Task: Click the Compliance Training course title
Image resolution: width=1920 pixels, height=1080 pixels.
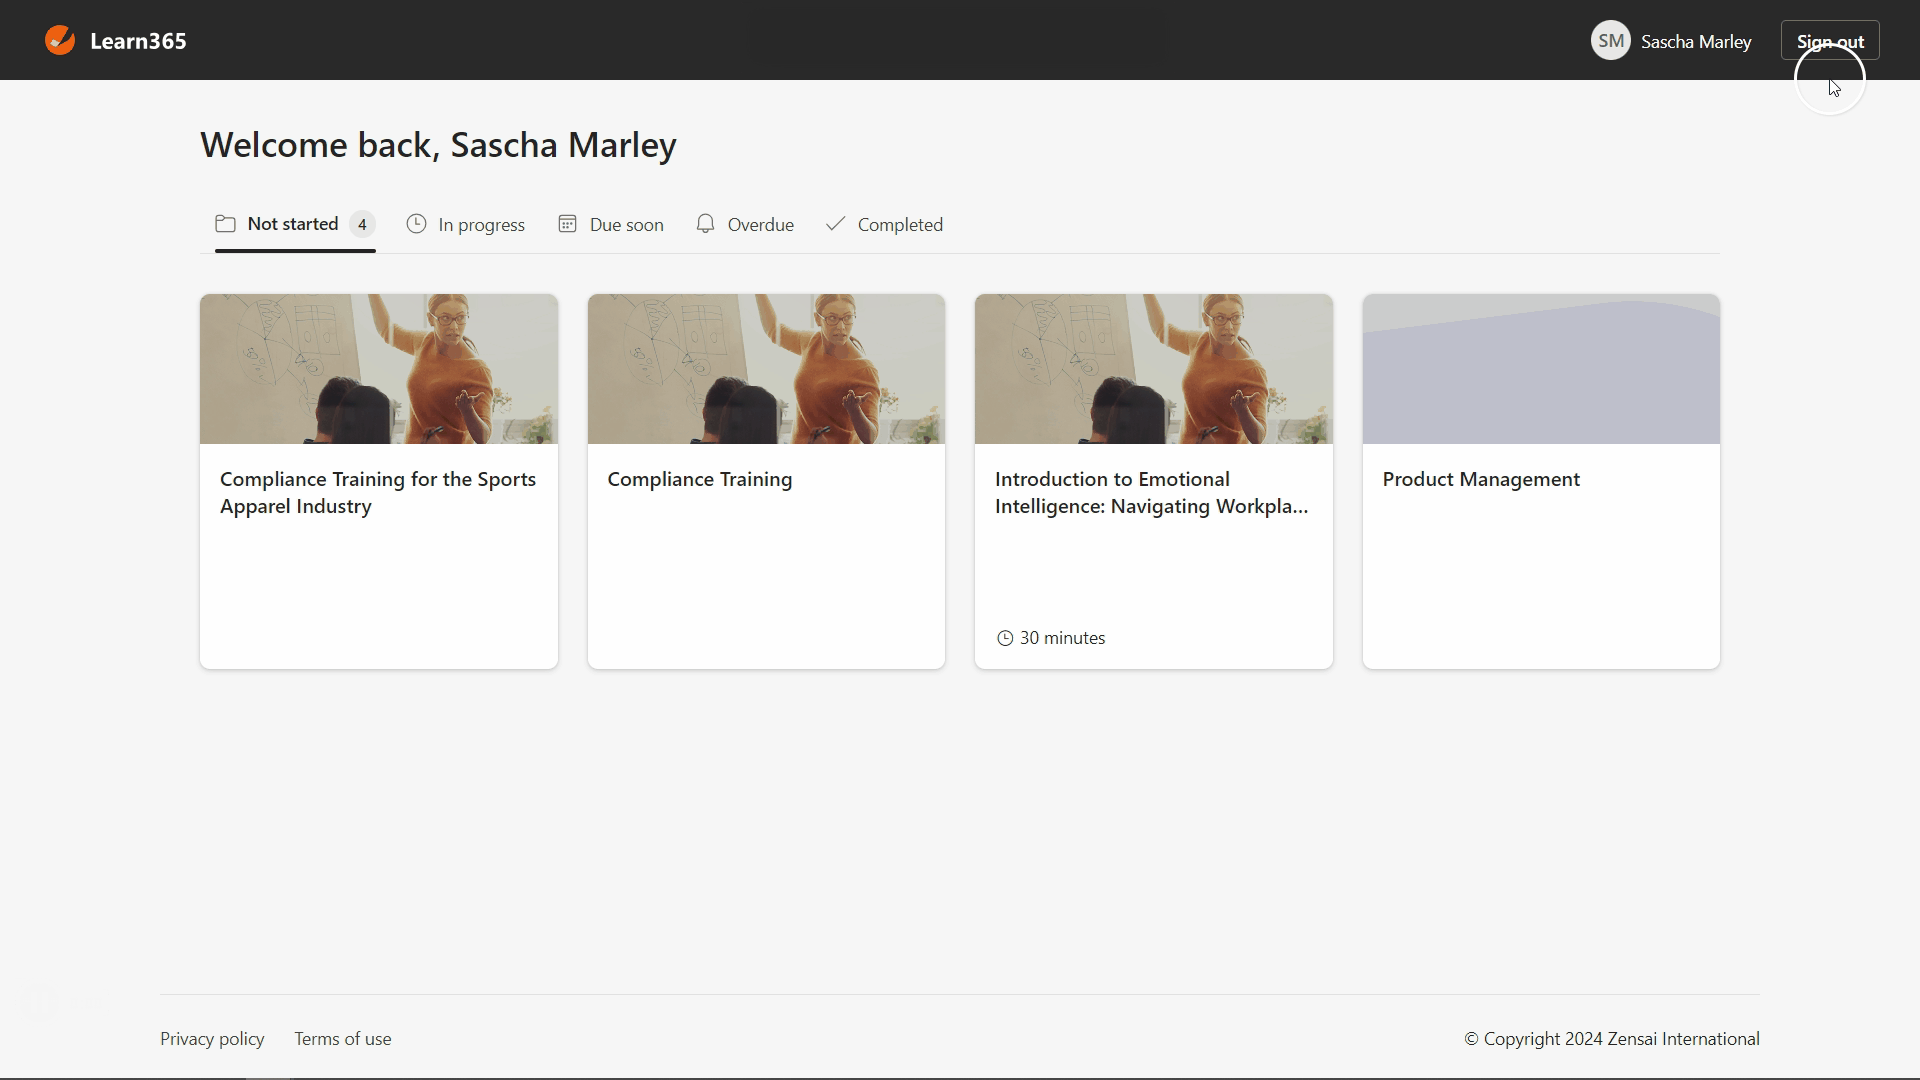Action: [x=699, y=479]
